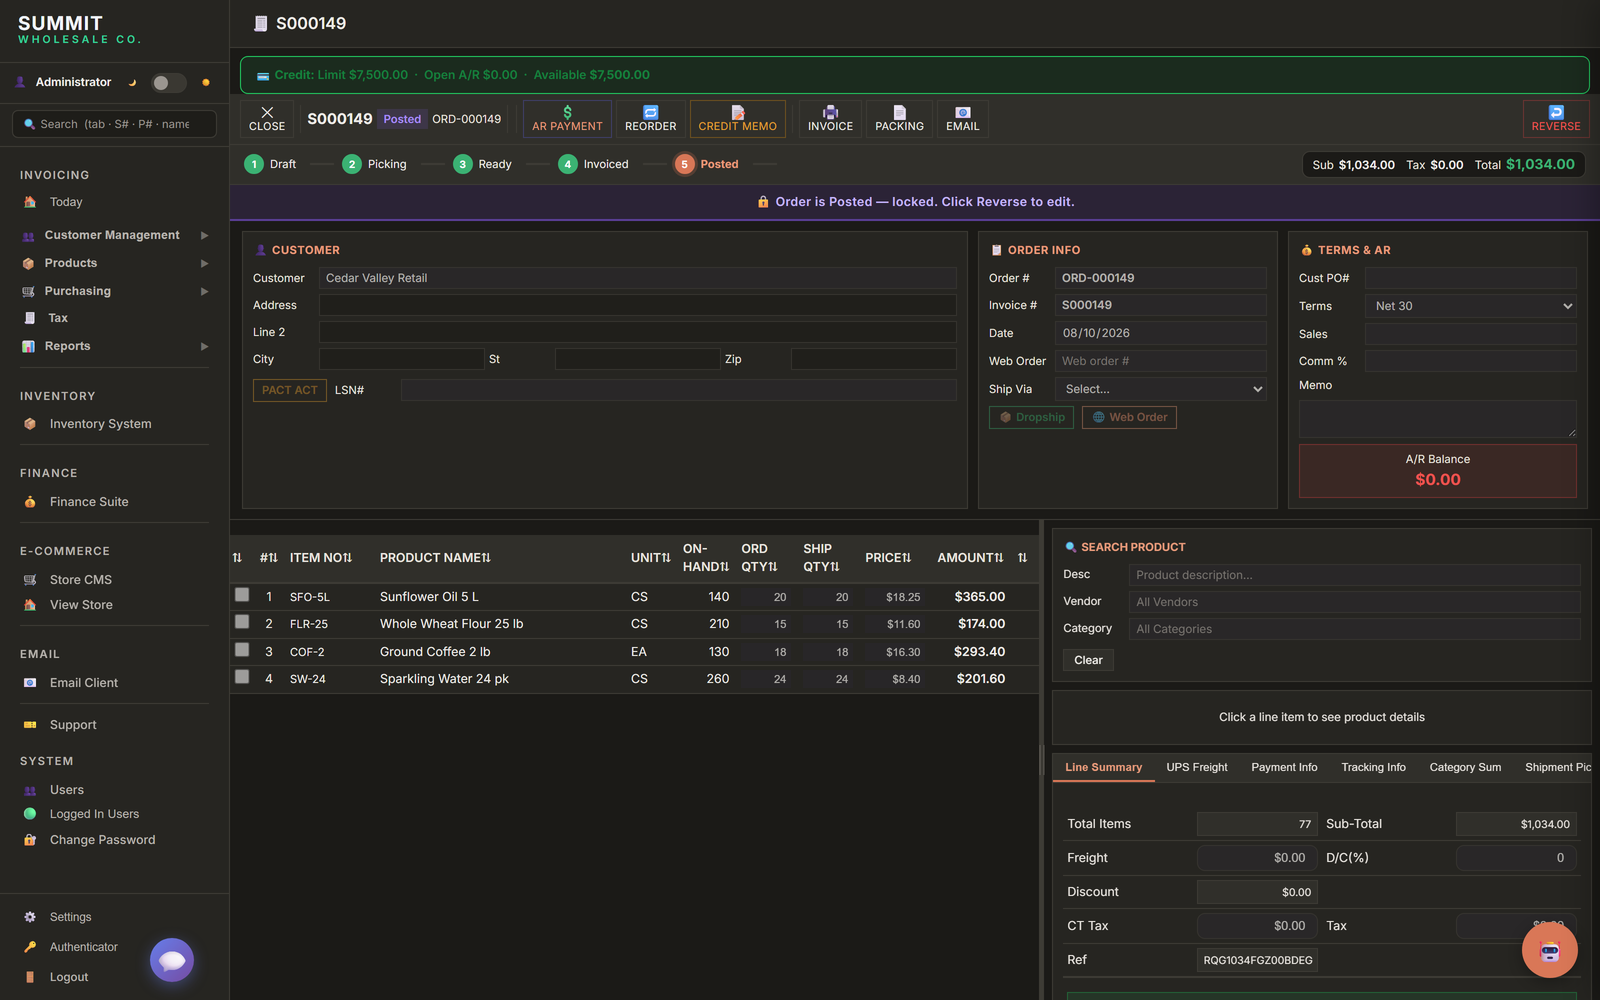Expand the Customer Management menu
This screenshot has width=1600, height=1000.
coord(114,235)
